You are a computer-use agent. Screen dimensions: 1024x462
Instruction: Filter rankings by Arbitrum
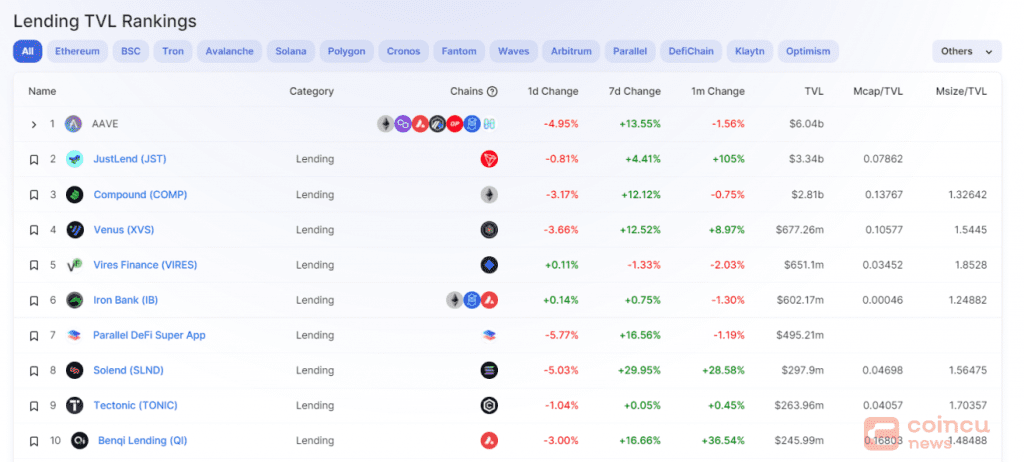pos(571,51)
